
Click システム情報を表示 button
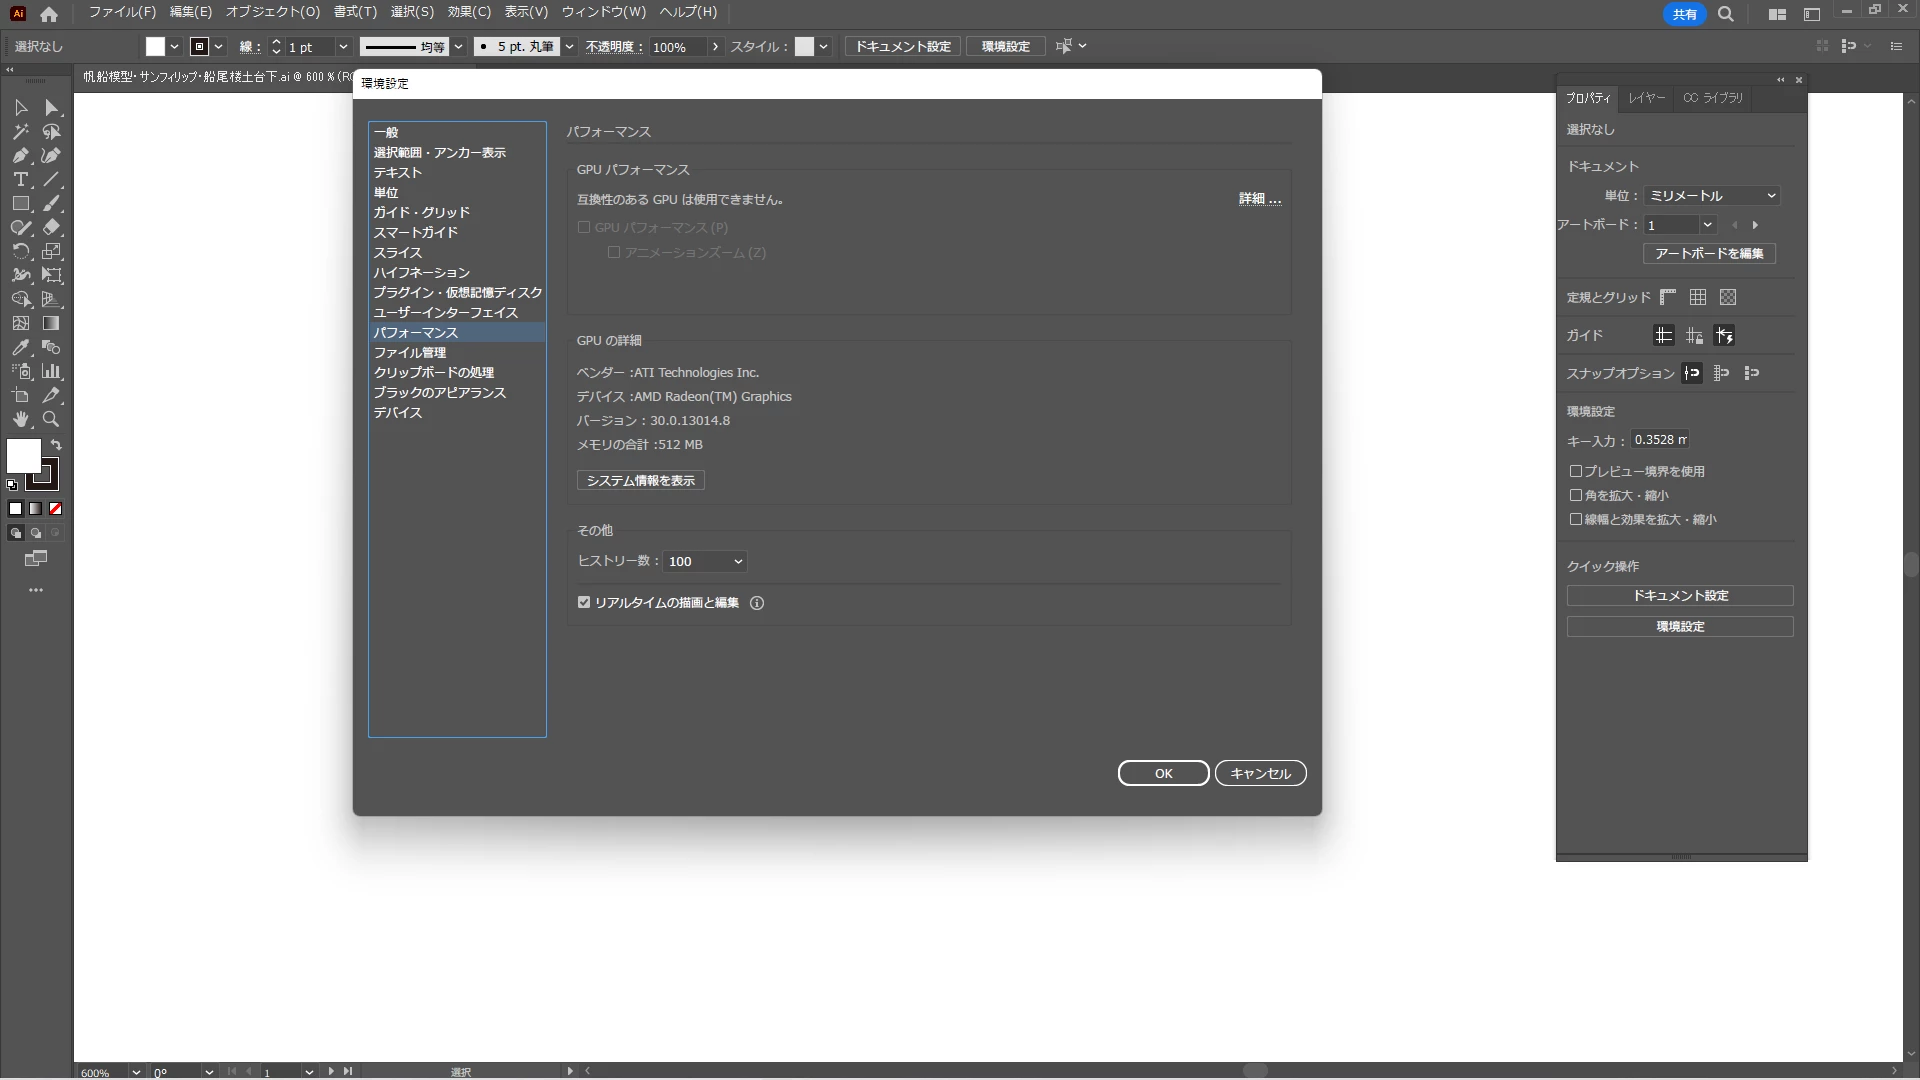pos(641,481)
